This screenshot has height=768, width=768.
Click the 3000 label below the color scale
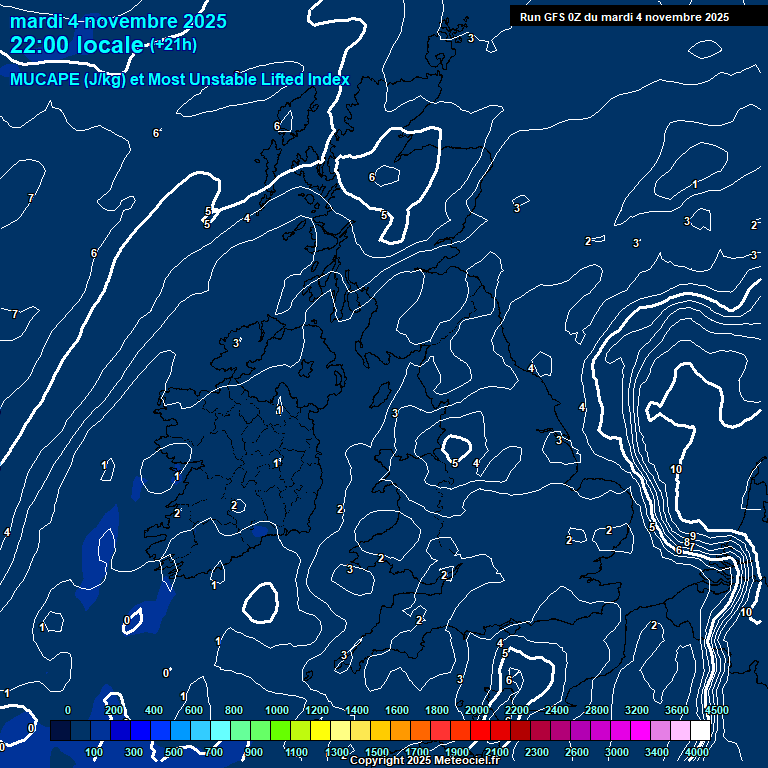click(617, 752)
